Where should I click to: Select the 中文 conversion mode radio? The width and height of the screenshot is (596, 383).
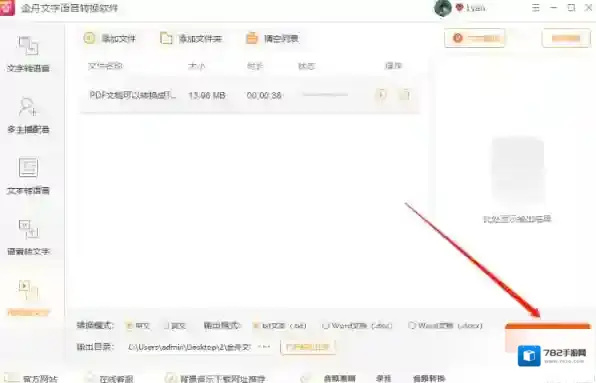tap(138, 326)
